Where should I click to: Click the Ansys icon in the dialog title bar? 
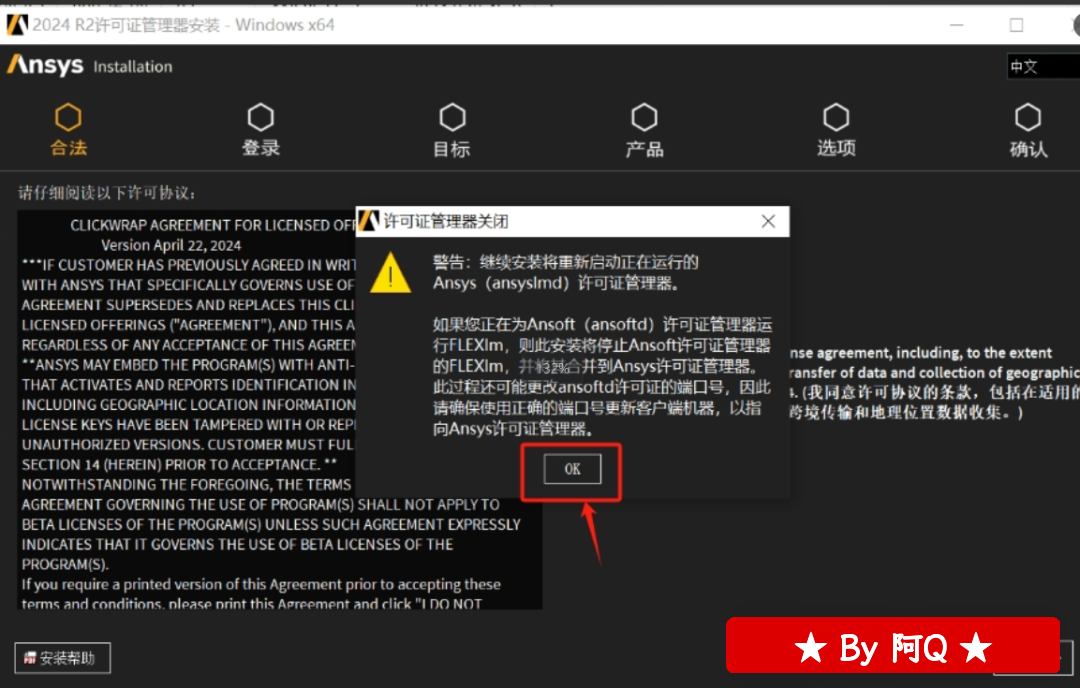pos(368,221)
